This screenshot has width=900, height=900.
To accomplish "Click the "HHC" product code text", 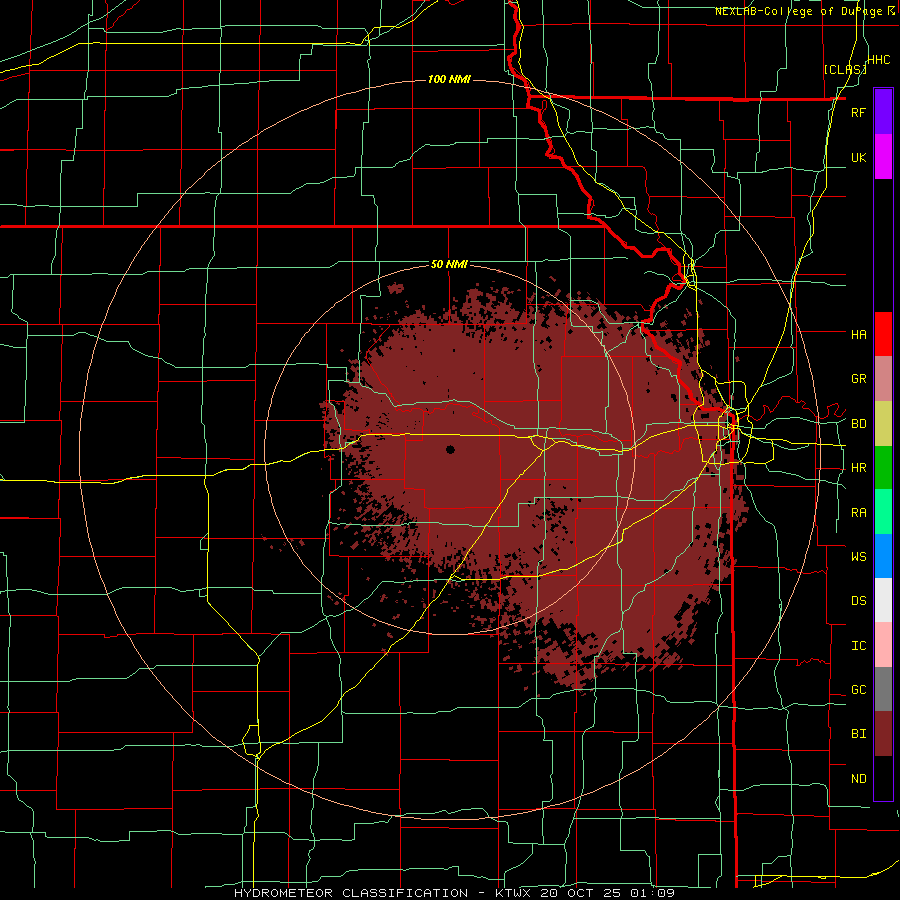I will (x=879, y=60).
